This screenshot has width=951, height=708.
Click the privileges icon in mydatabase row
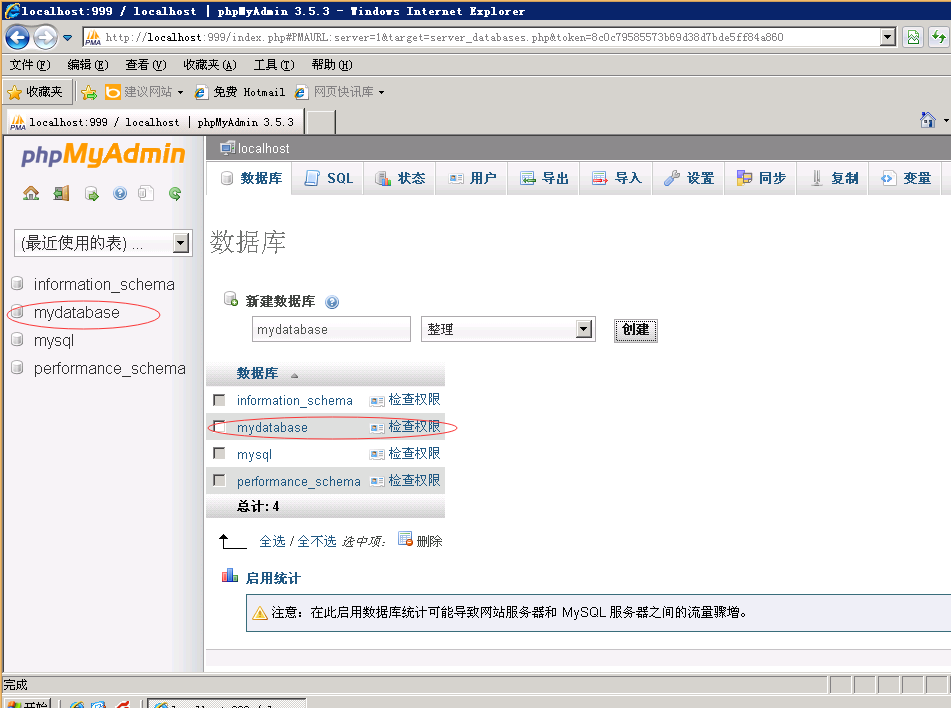coord(377,428)
